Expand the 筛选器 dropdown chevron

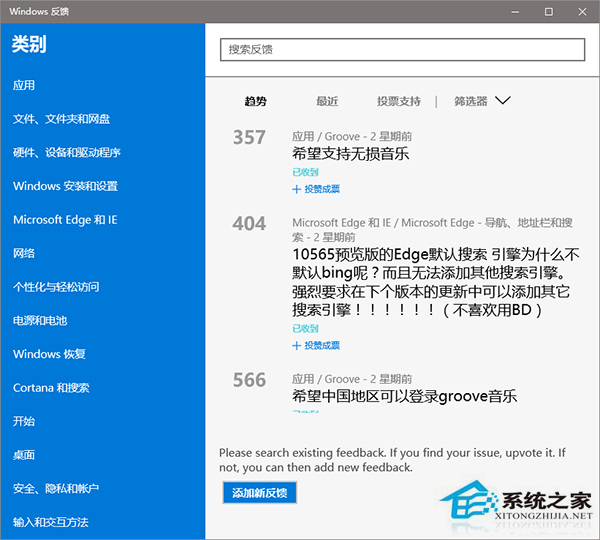pyautogui.click(x=502, y=101)
